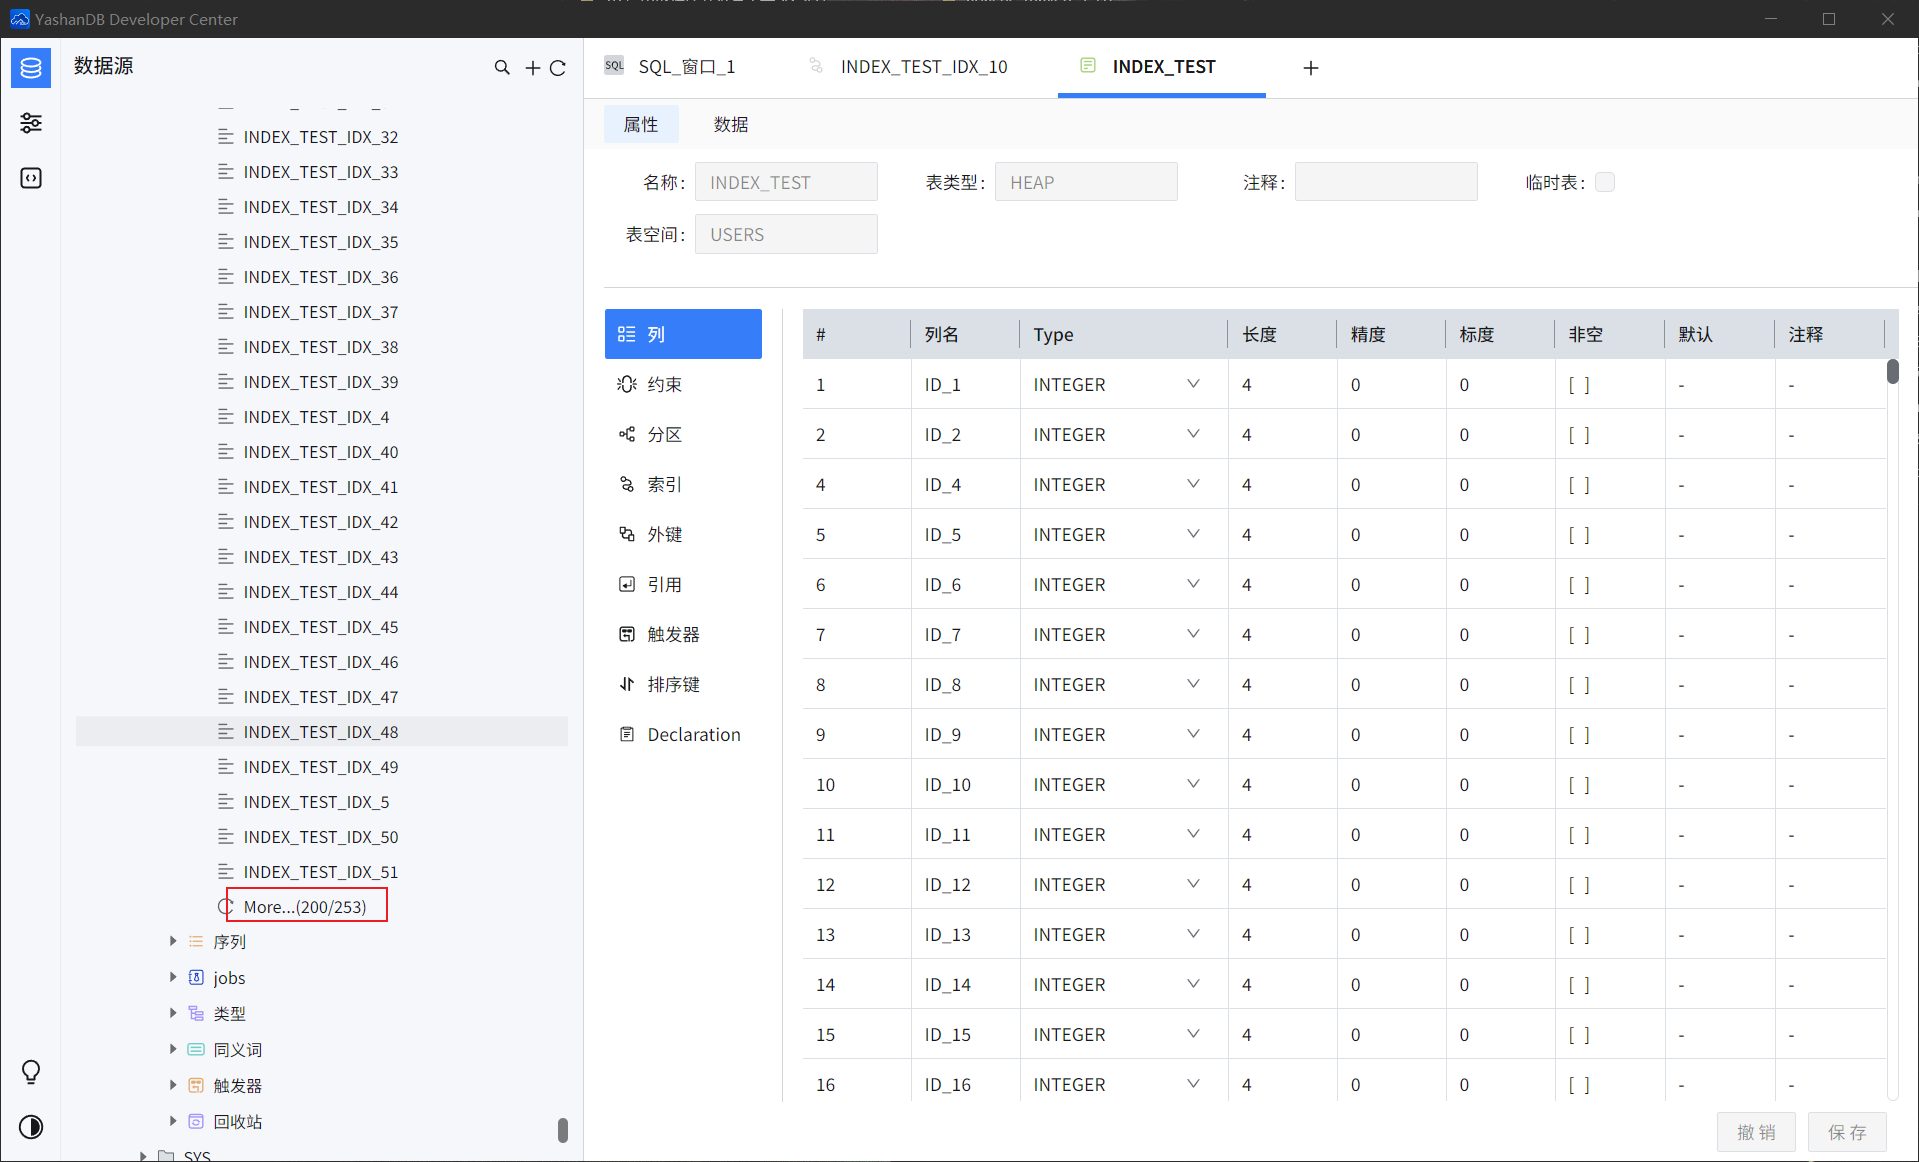Click the lightbulb tips icon

tap(31, 1072)
